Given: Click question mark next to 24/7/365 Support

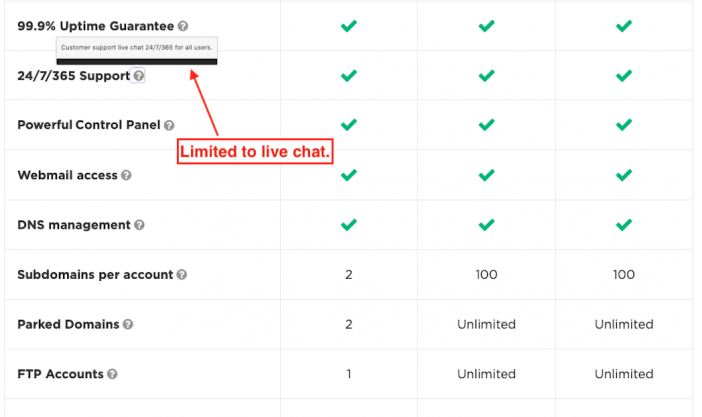Looking at the screenshot, I should click(139, 76).
